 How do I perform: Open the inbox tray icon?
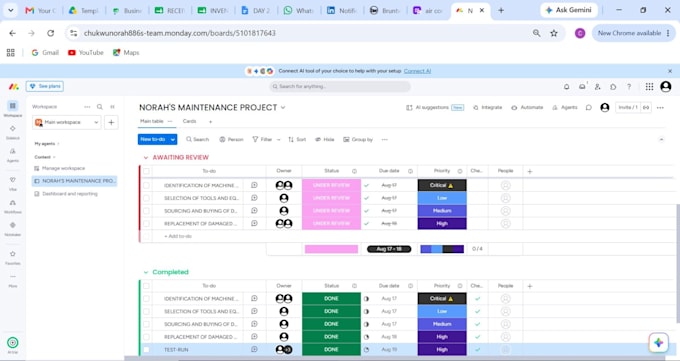[582, 87]
